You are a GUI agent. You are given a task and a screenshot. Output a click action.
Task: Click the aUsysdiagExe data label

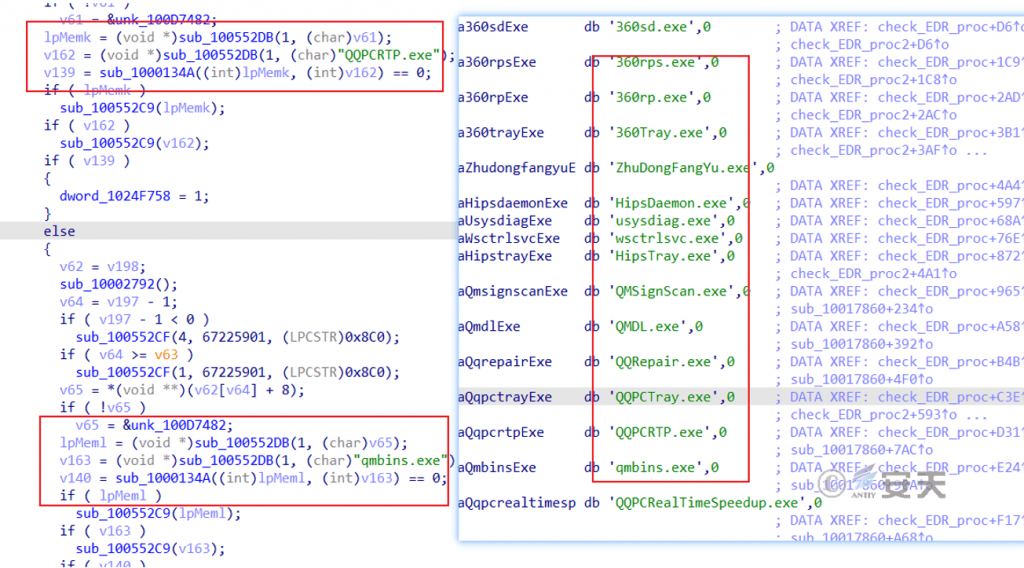point(505,221)
